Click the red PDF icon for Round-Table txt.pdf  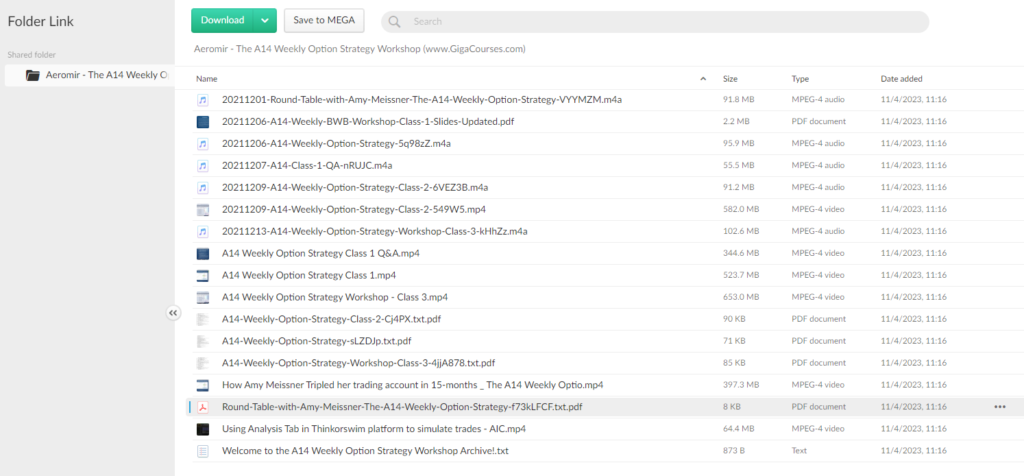point(203,407)
